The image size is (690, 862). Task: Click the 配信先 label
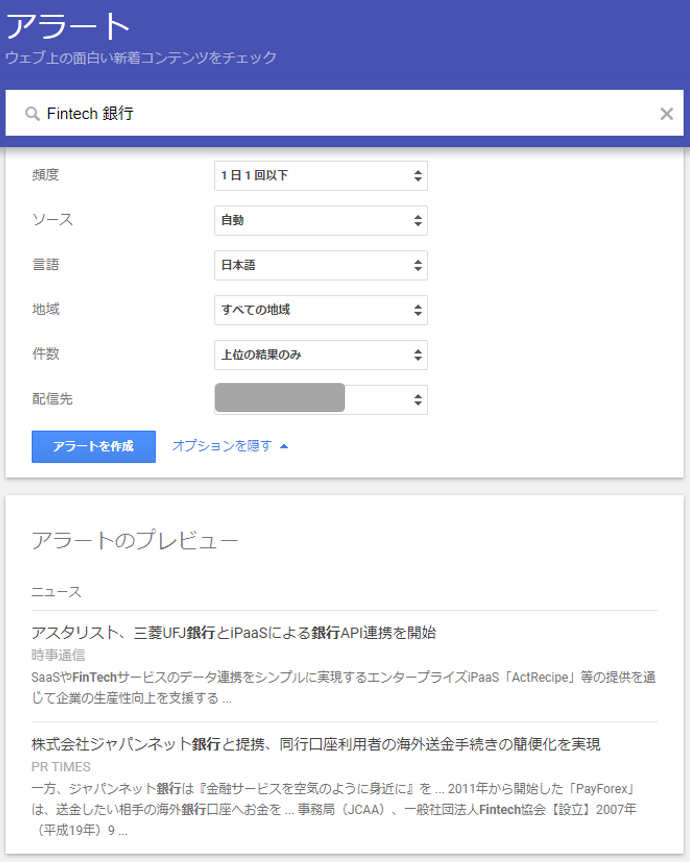click(52, 399)
